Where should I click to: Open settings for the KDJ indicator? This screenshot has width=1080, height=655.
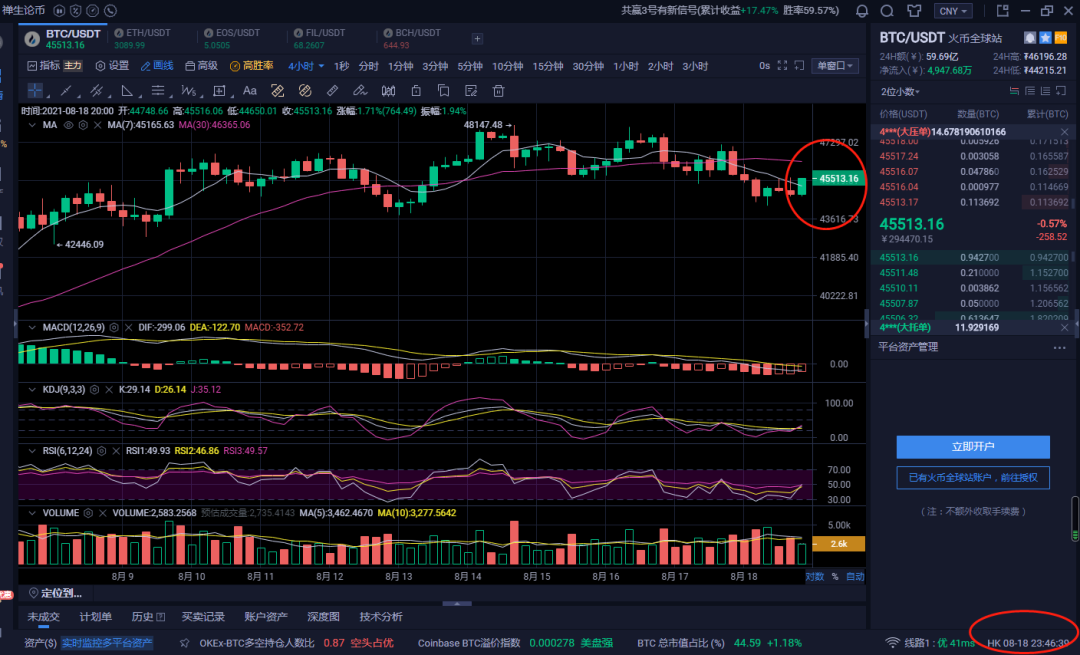(x=94, y=390)
